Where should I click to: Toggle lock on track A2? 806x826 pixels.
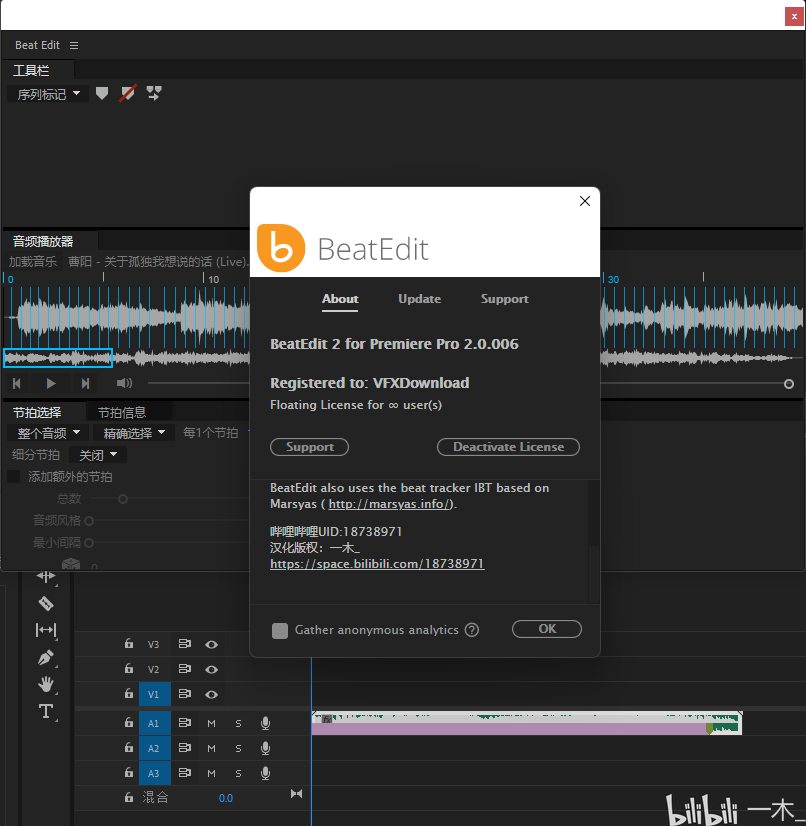pos(129,747)
